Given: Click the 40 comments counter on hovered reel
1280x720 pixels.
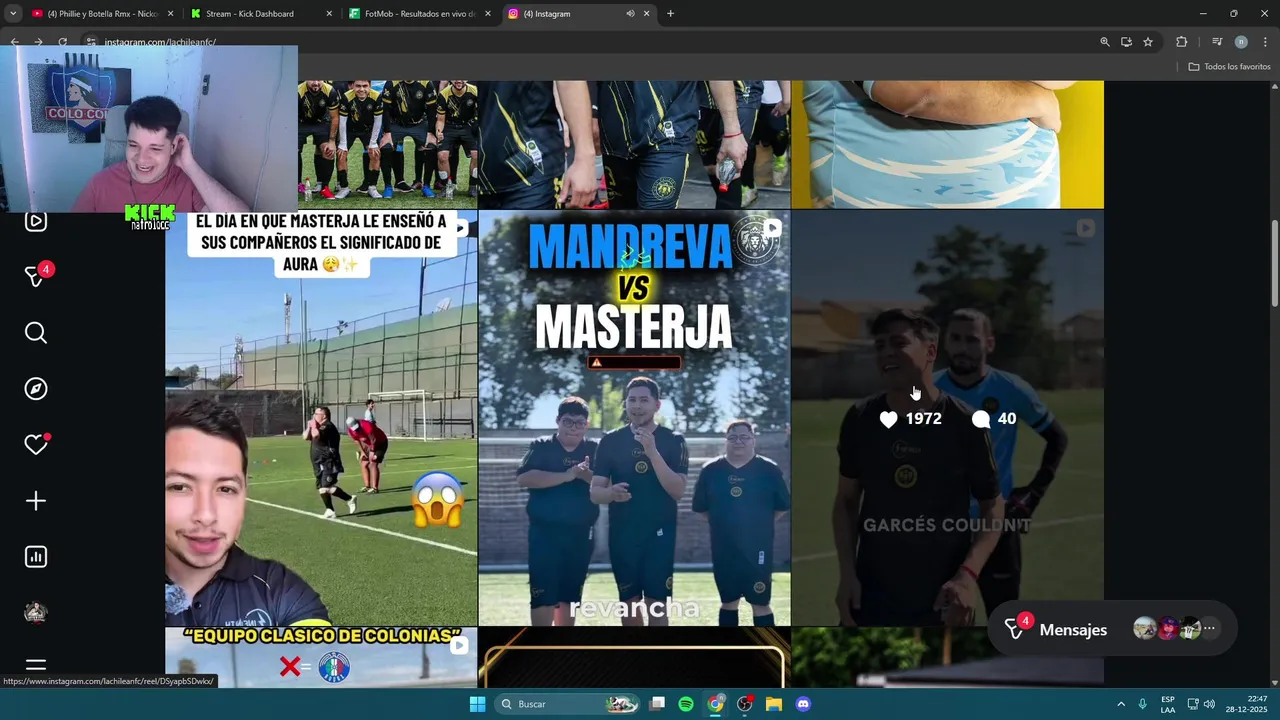Looking at the screenshot, I should [x=994, y=419].
